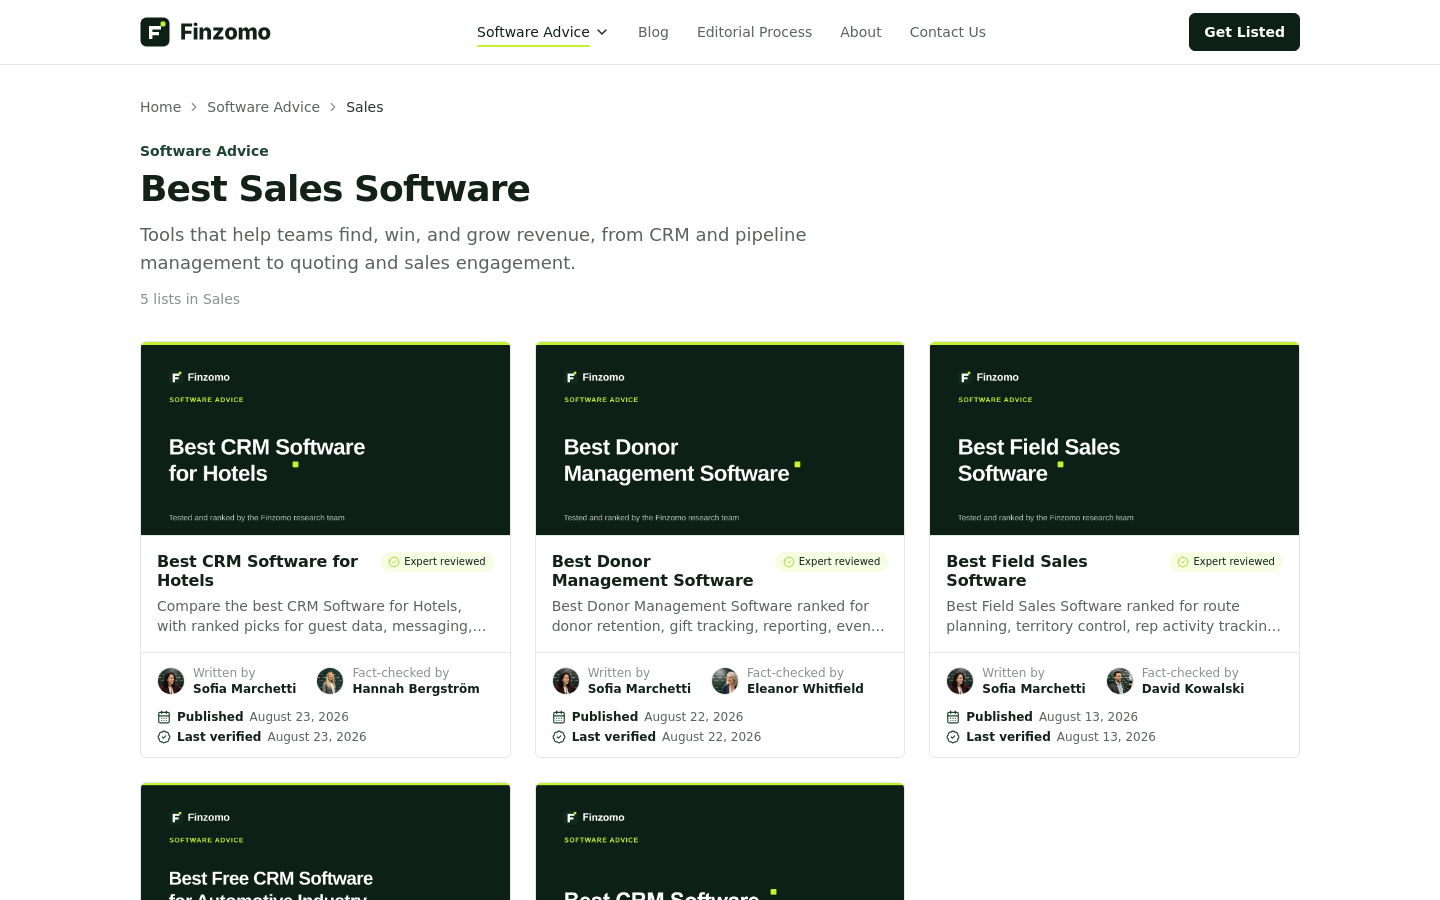This screenshot has width=1440, height=900.
Task: Click Finzomo logo inside Field Sales thumbnail
Action: coord(989,377)
